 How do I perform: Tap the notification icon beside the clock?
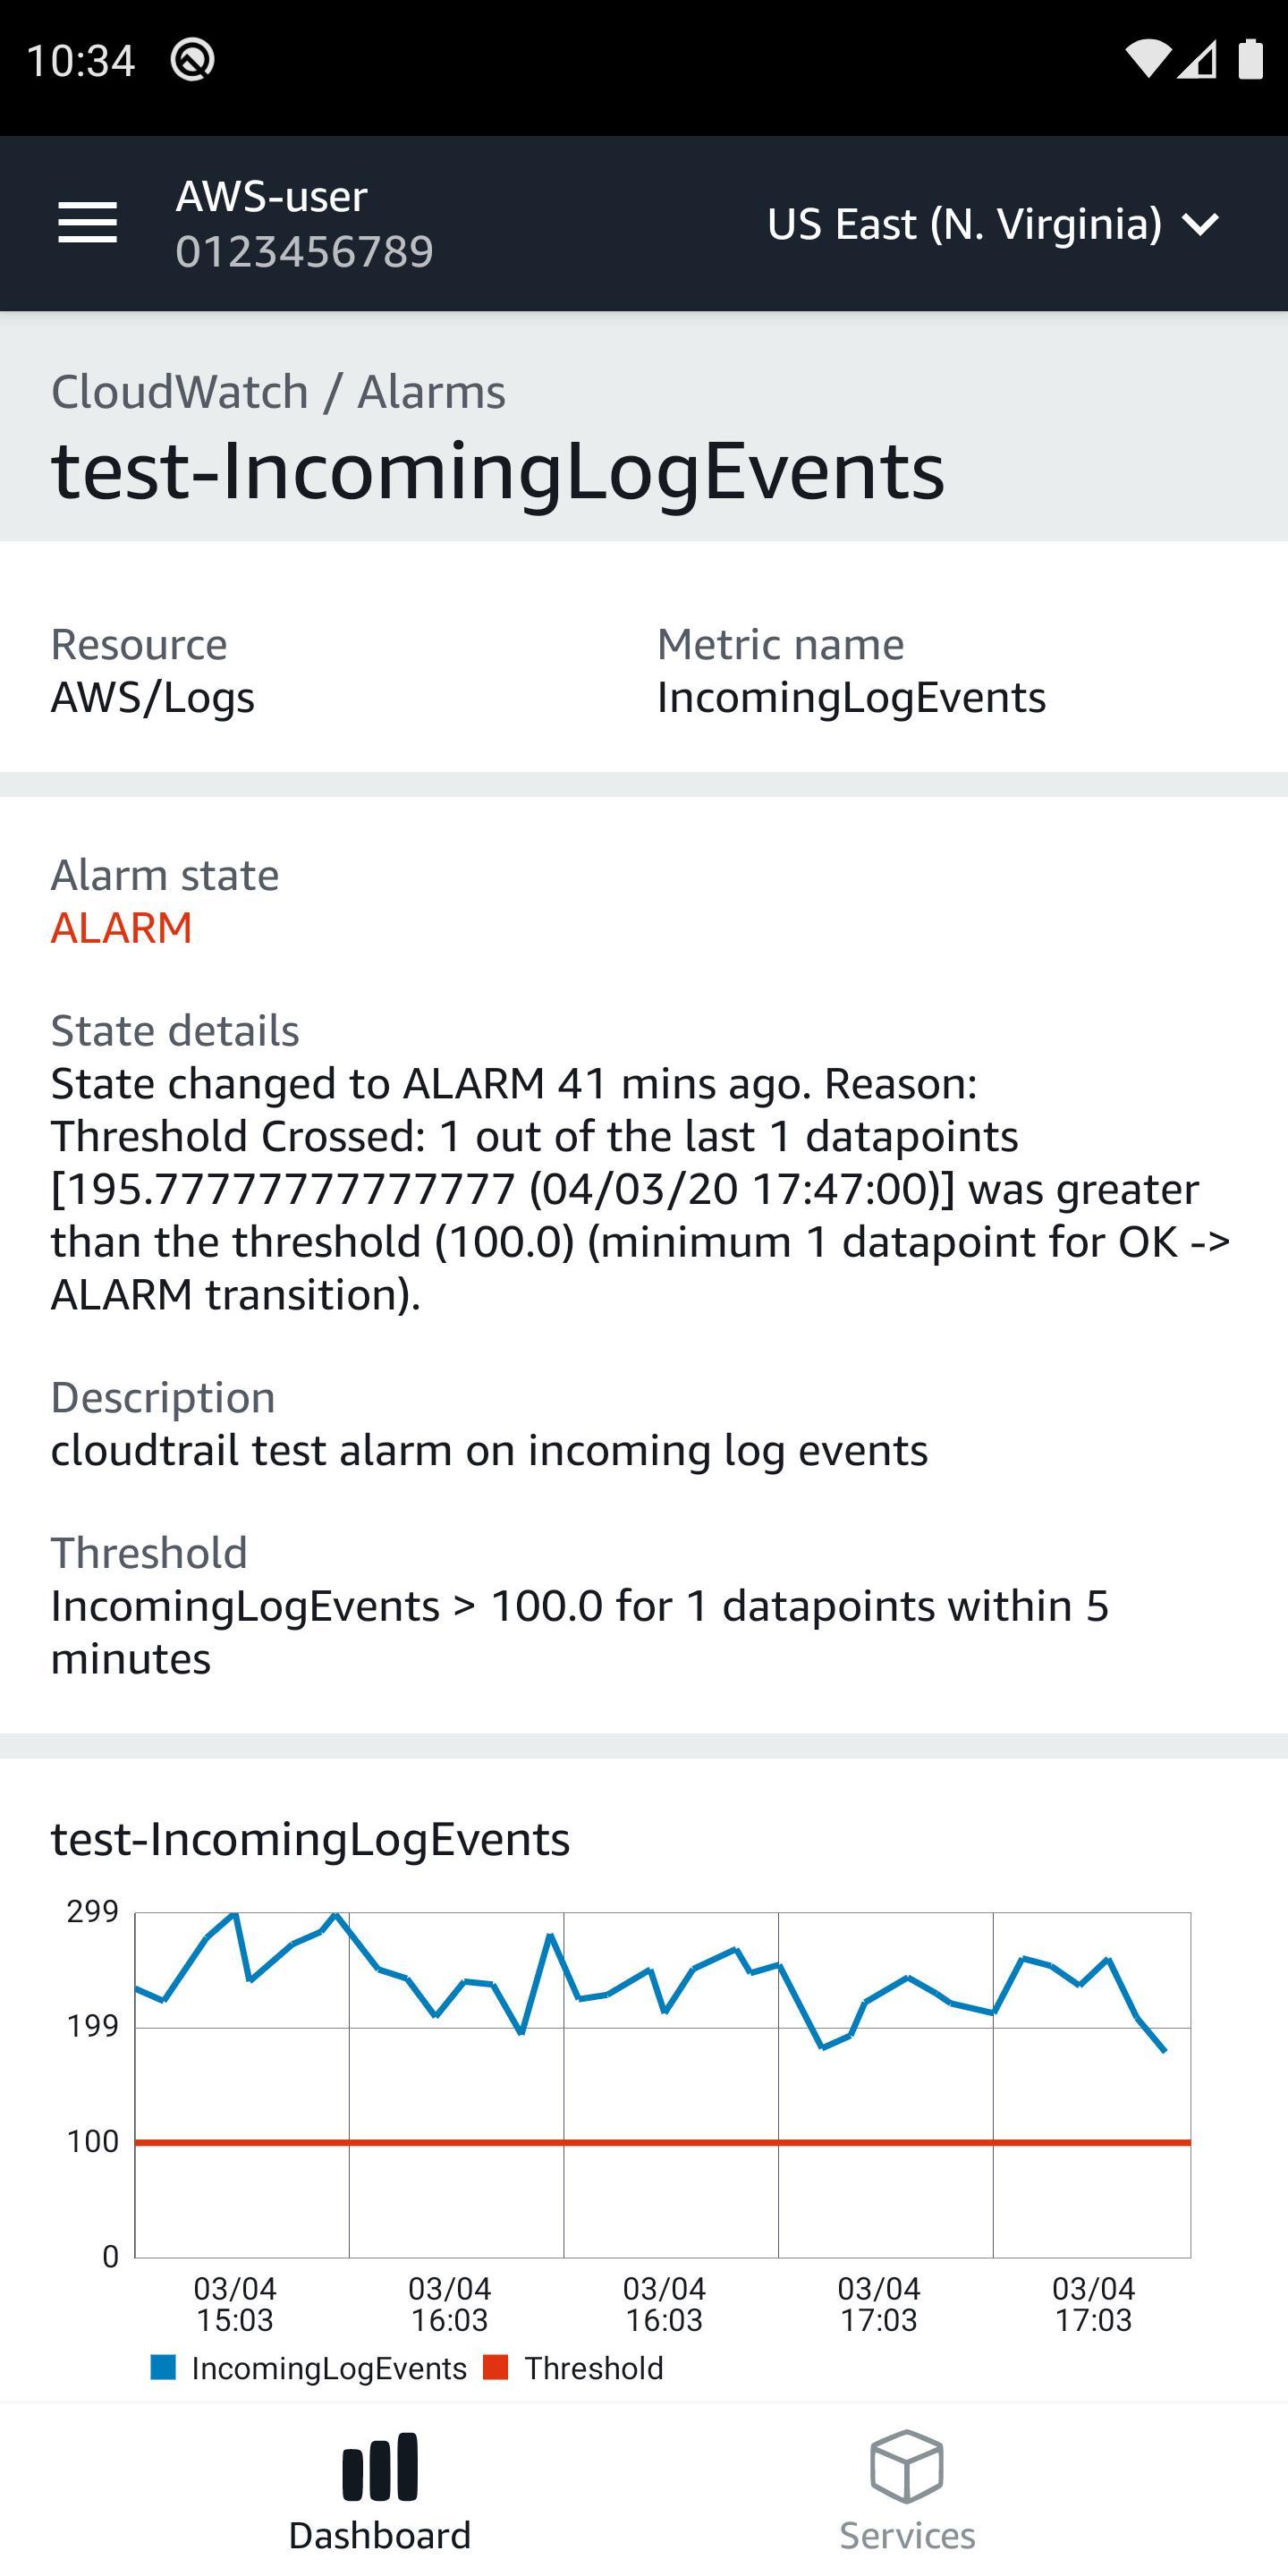pyautogui.click(x=192, y=60)
